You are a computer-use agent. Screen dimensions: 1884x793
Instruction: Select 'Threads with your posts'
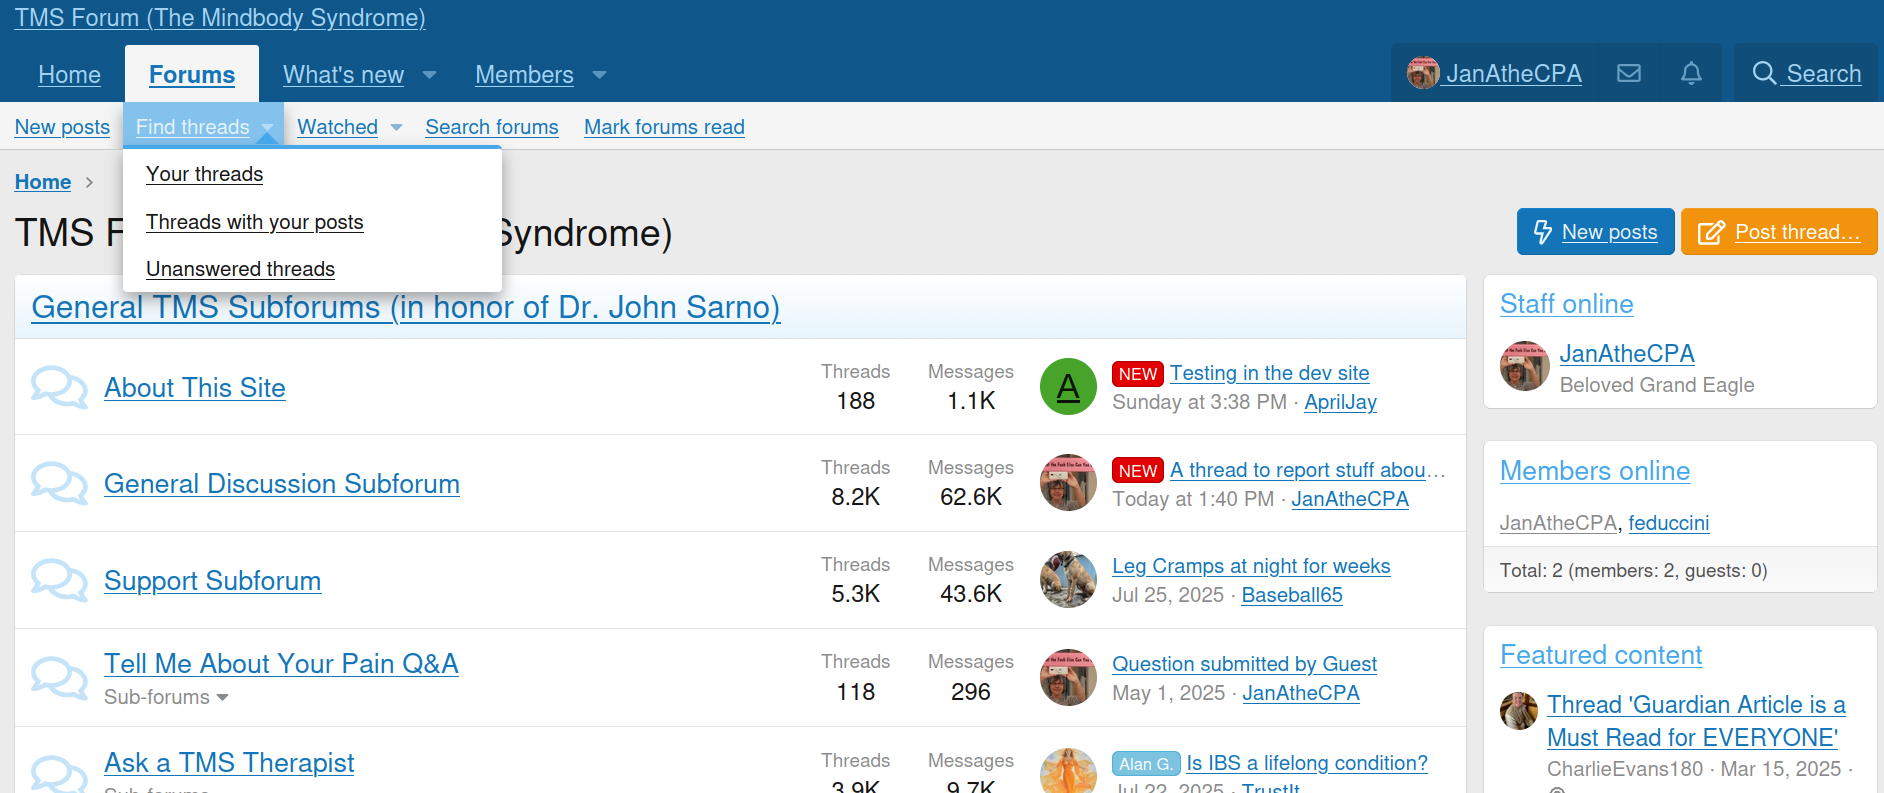click(254, 222)
